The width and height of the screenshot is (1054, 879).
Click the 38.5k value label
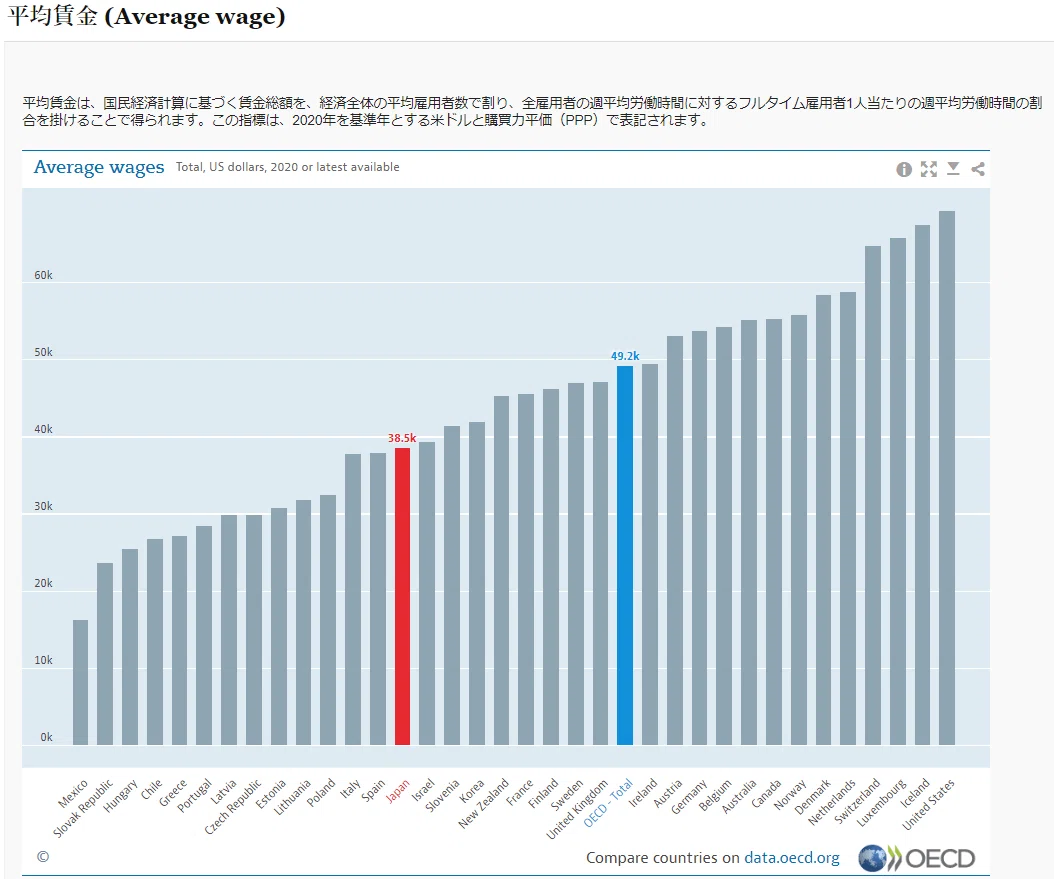pos(402,438)
